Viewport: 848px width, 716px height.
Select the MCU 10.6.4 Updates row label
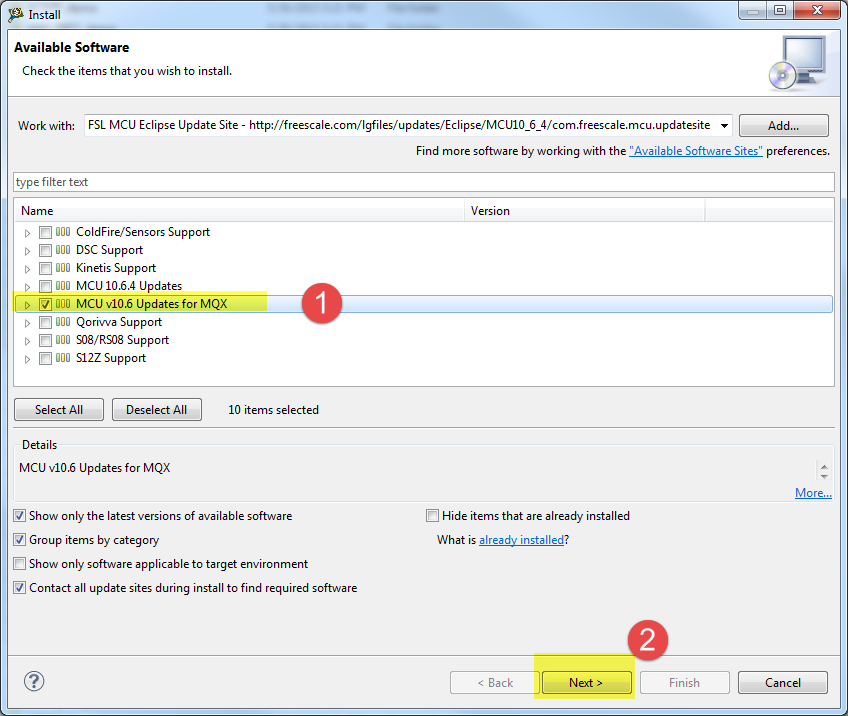click(129, 286)
